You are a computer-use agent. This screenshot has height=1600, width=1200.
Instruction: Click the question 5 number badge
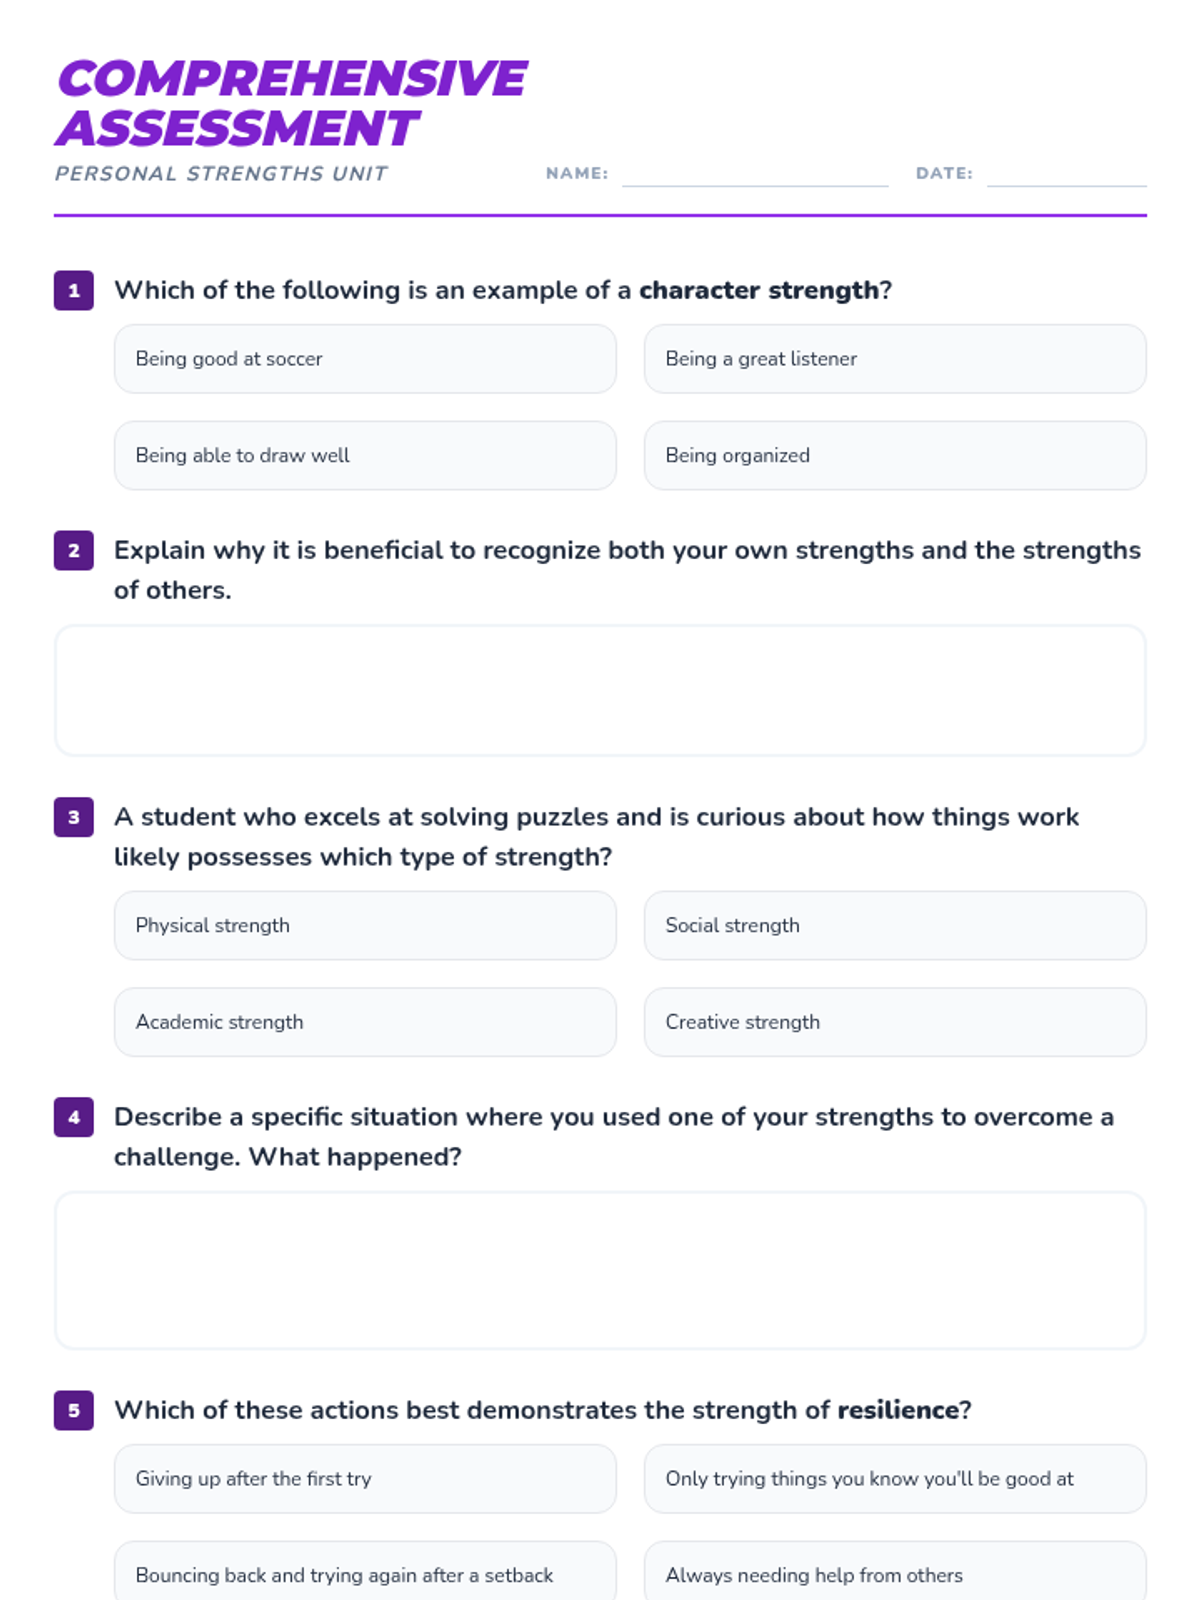(x=74, y=1410)
